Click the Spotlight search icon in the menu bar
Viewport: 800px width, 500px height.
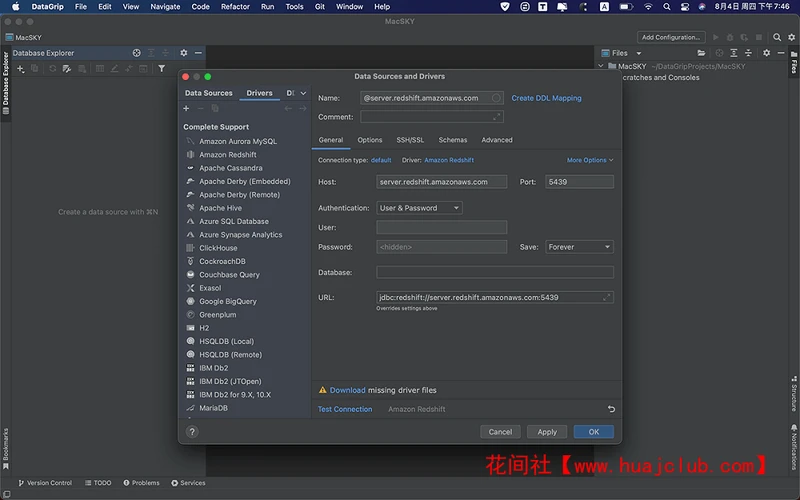coord(666,7)
